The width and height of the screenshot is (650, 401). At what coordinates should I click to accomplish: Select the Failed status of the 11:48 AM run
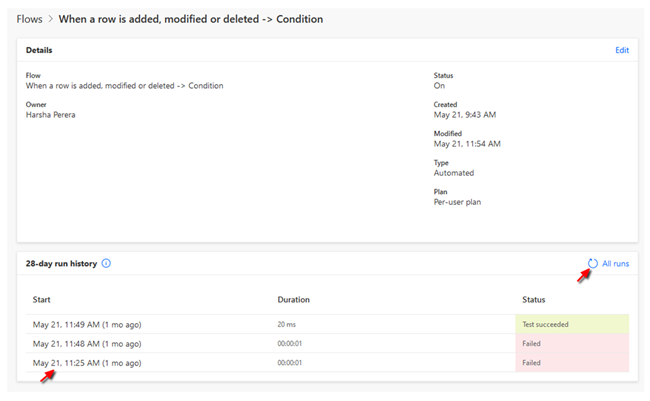(532, 343)
